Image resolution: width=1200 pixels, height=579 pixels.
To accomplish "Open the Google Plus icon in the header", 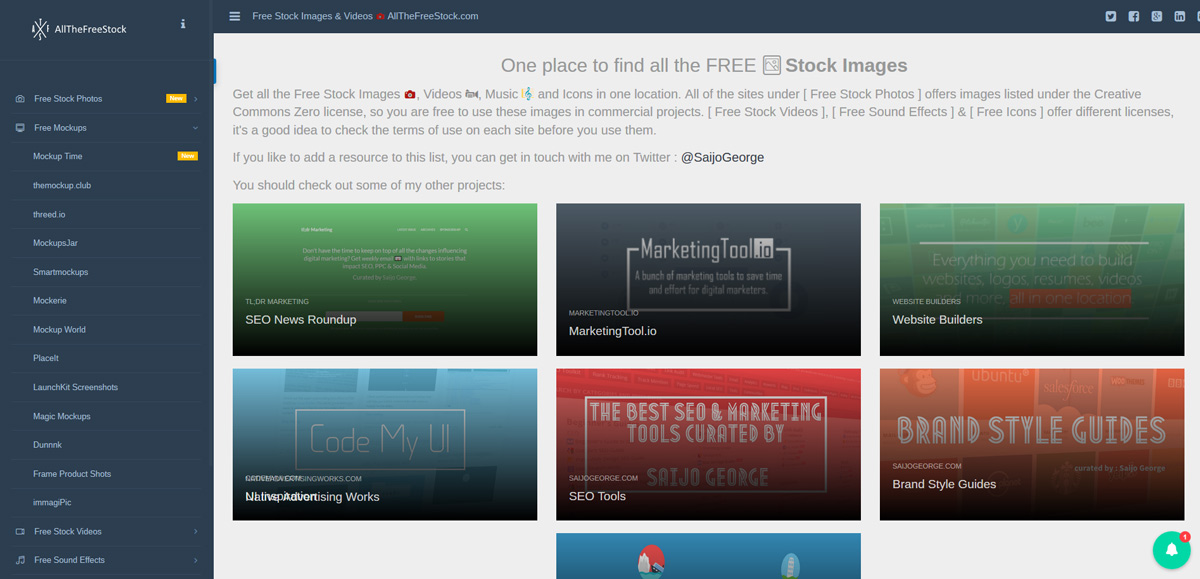I will coord(1157,16).
